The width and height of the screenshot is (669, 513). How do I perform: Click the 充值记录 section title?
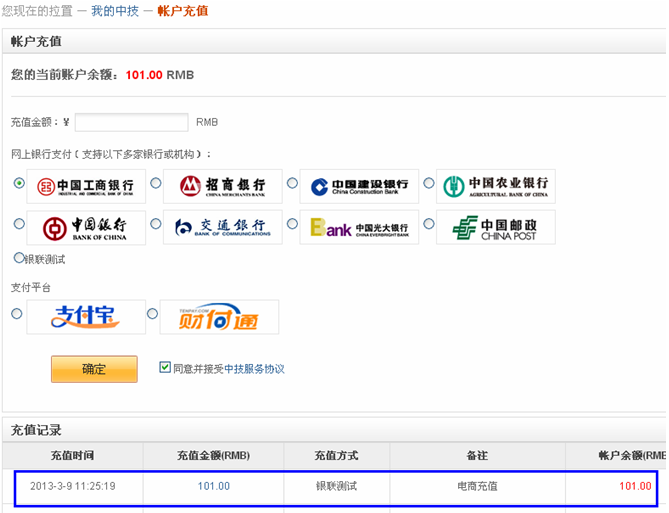tap(36, 430)
